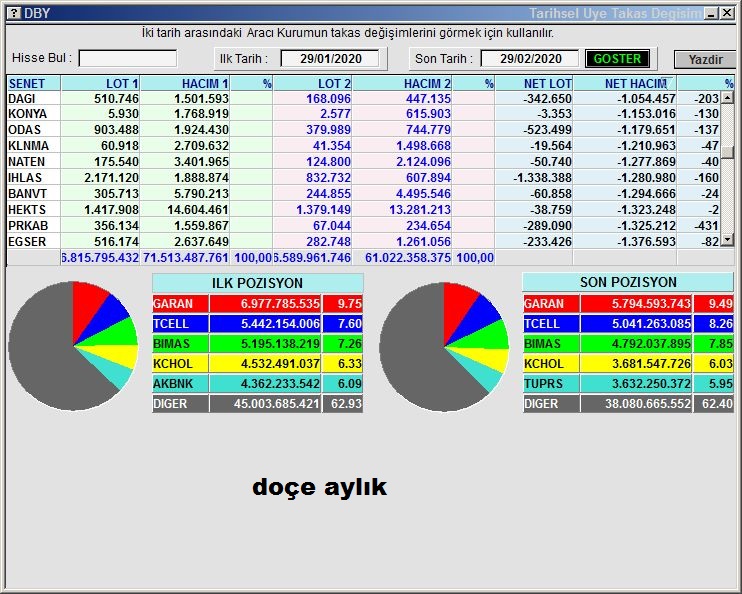Image resolution: width=742 pixels, height=594 pixels.
Task: Sort by NET LOT column header
Action: [x=534, y=84]
